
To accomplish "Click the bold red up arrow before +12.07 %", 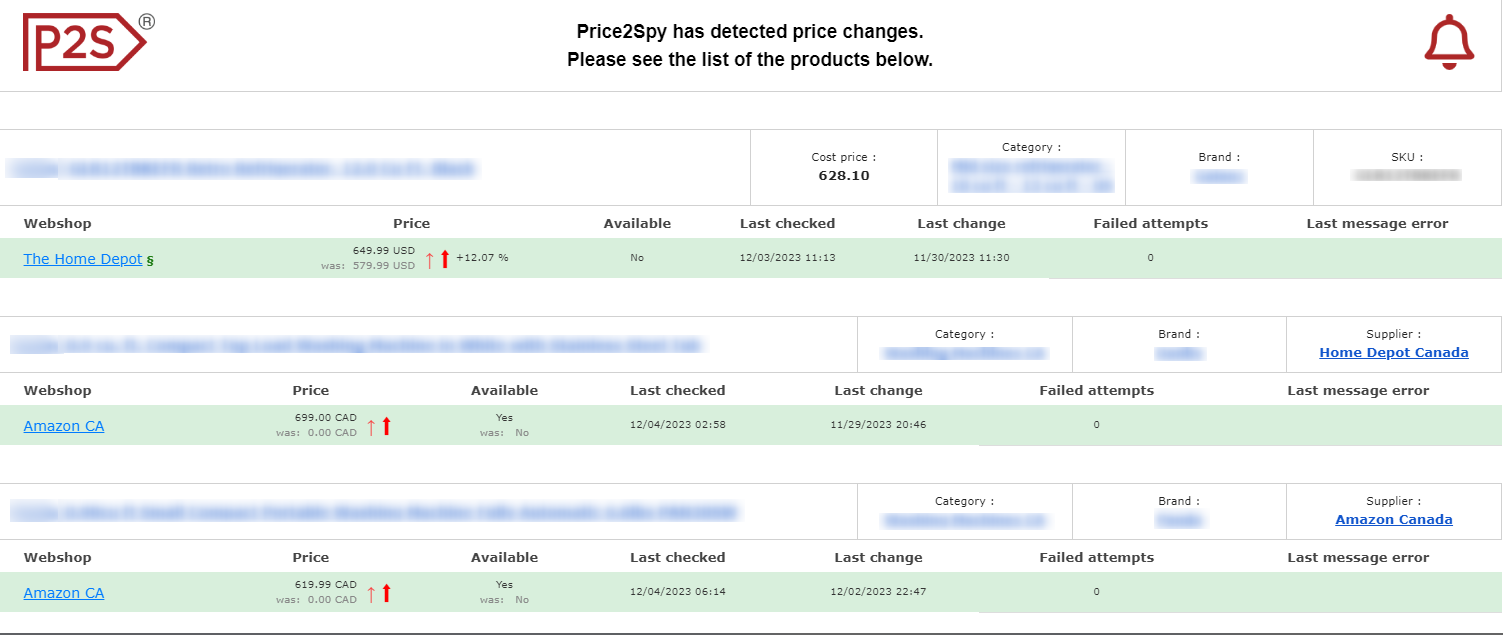I will point(445,259).
